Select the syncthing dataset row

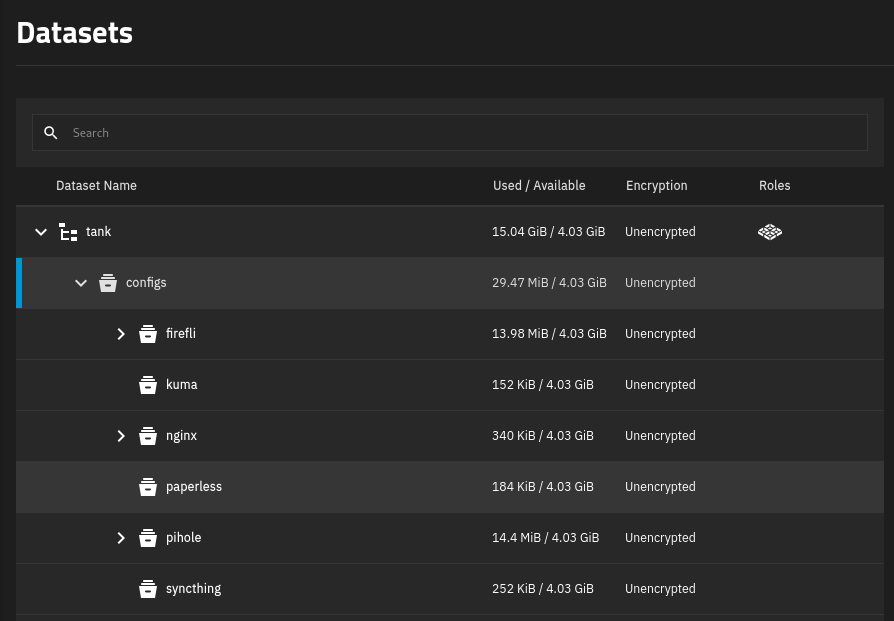450,589
